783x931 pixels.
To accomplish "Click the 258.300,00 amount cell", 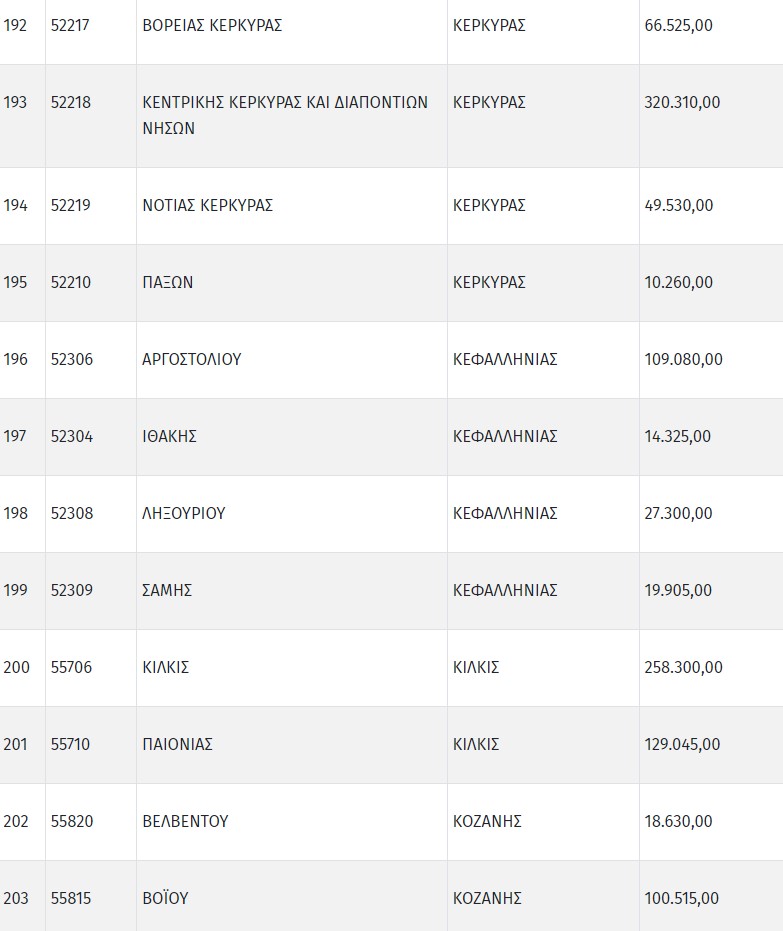I will point(684,667).
